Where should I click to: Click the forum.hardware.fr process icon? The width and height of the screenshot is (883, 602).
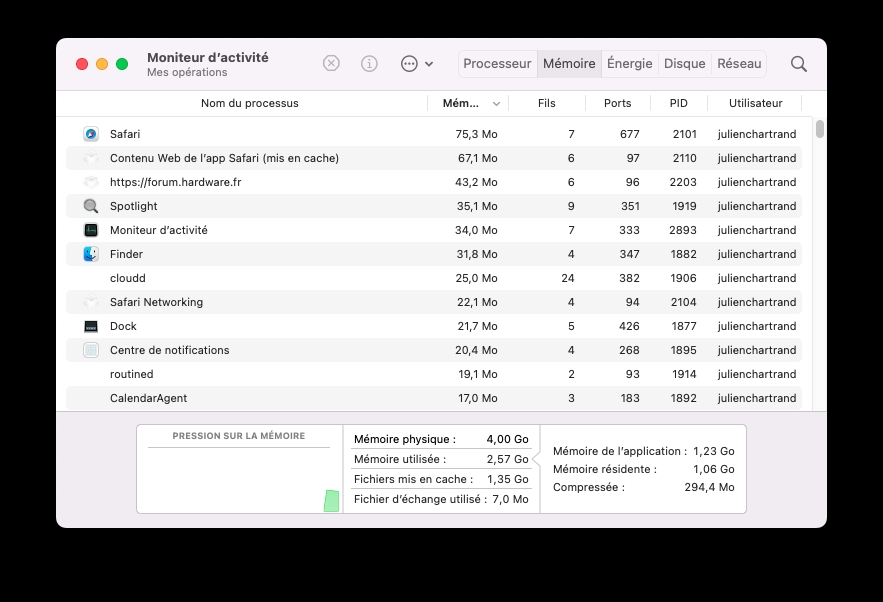(91, 182)
